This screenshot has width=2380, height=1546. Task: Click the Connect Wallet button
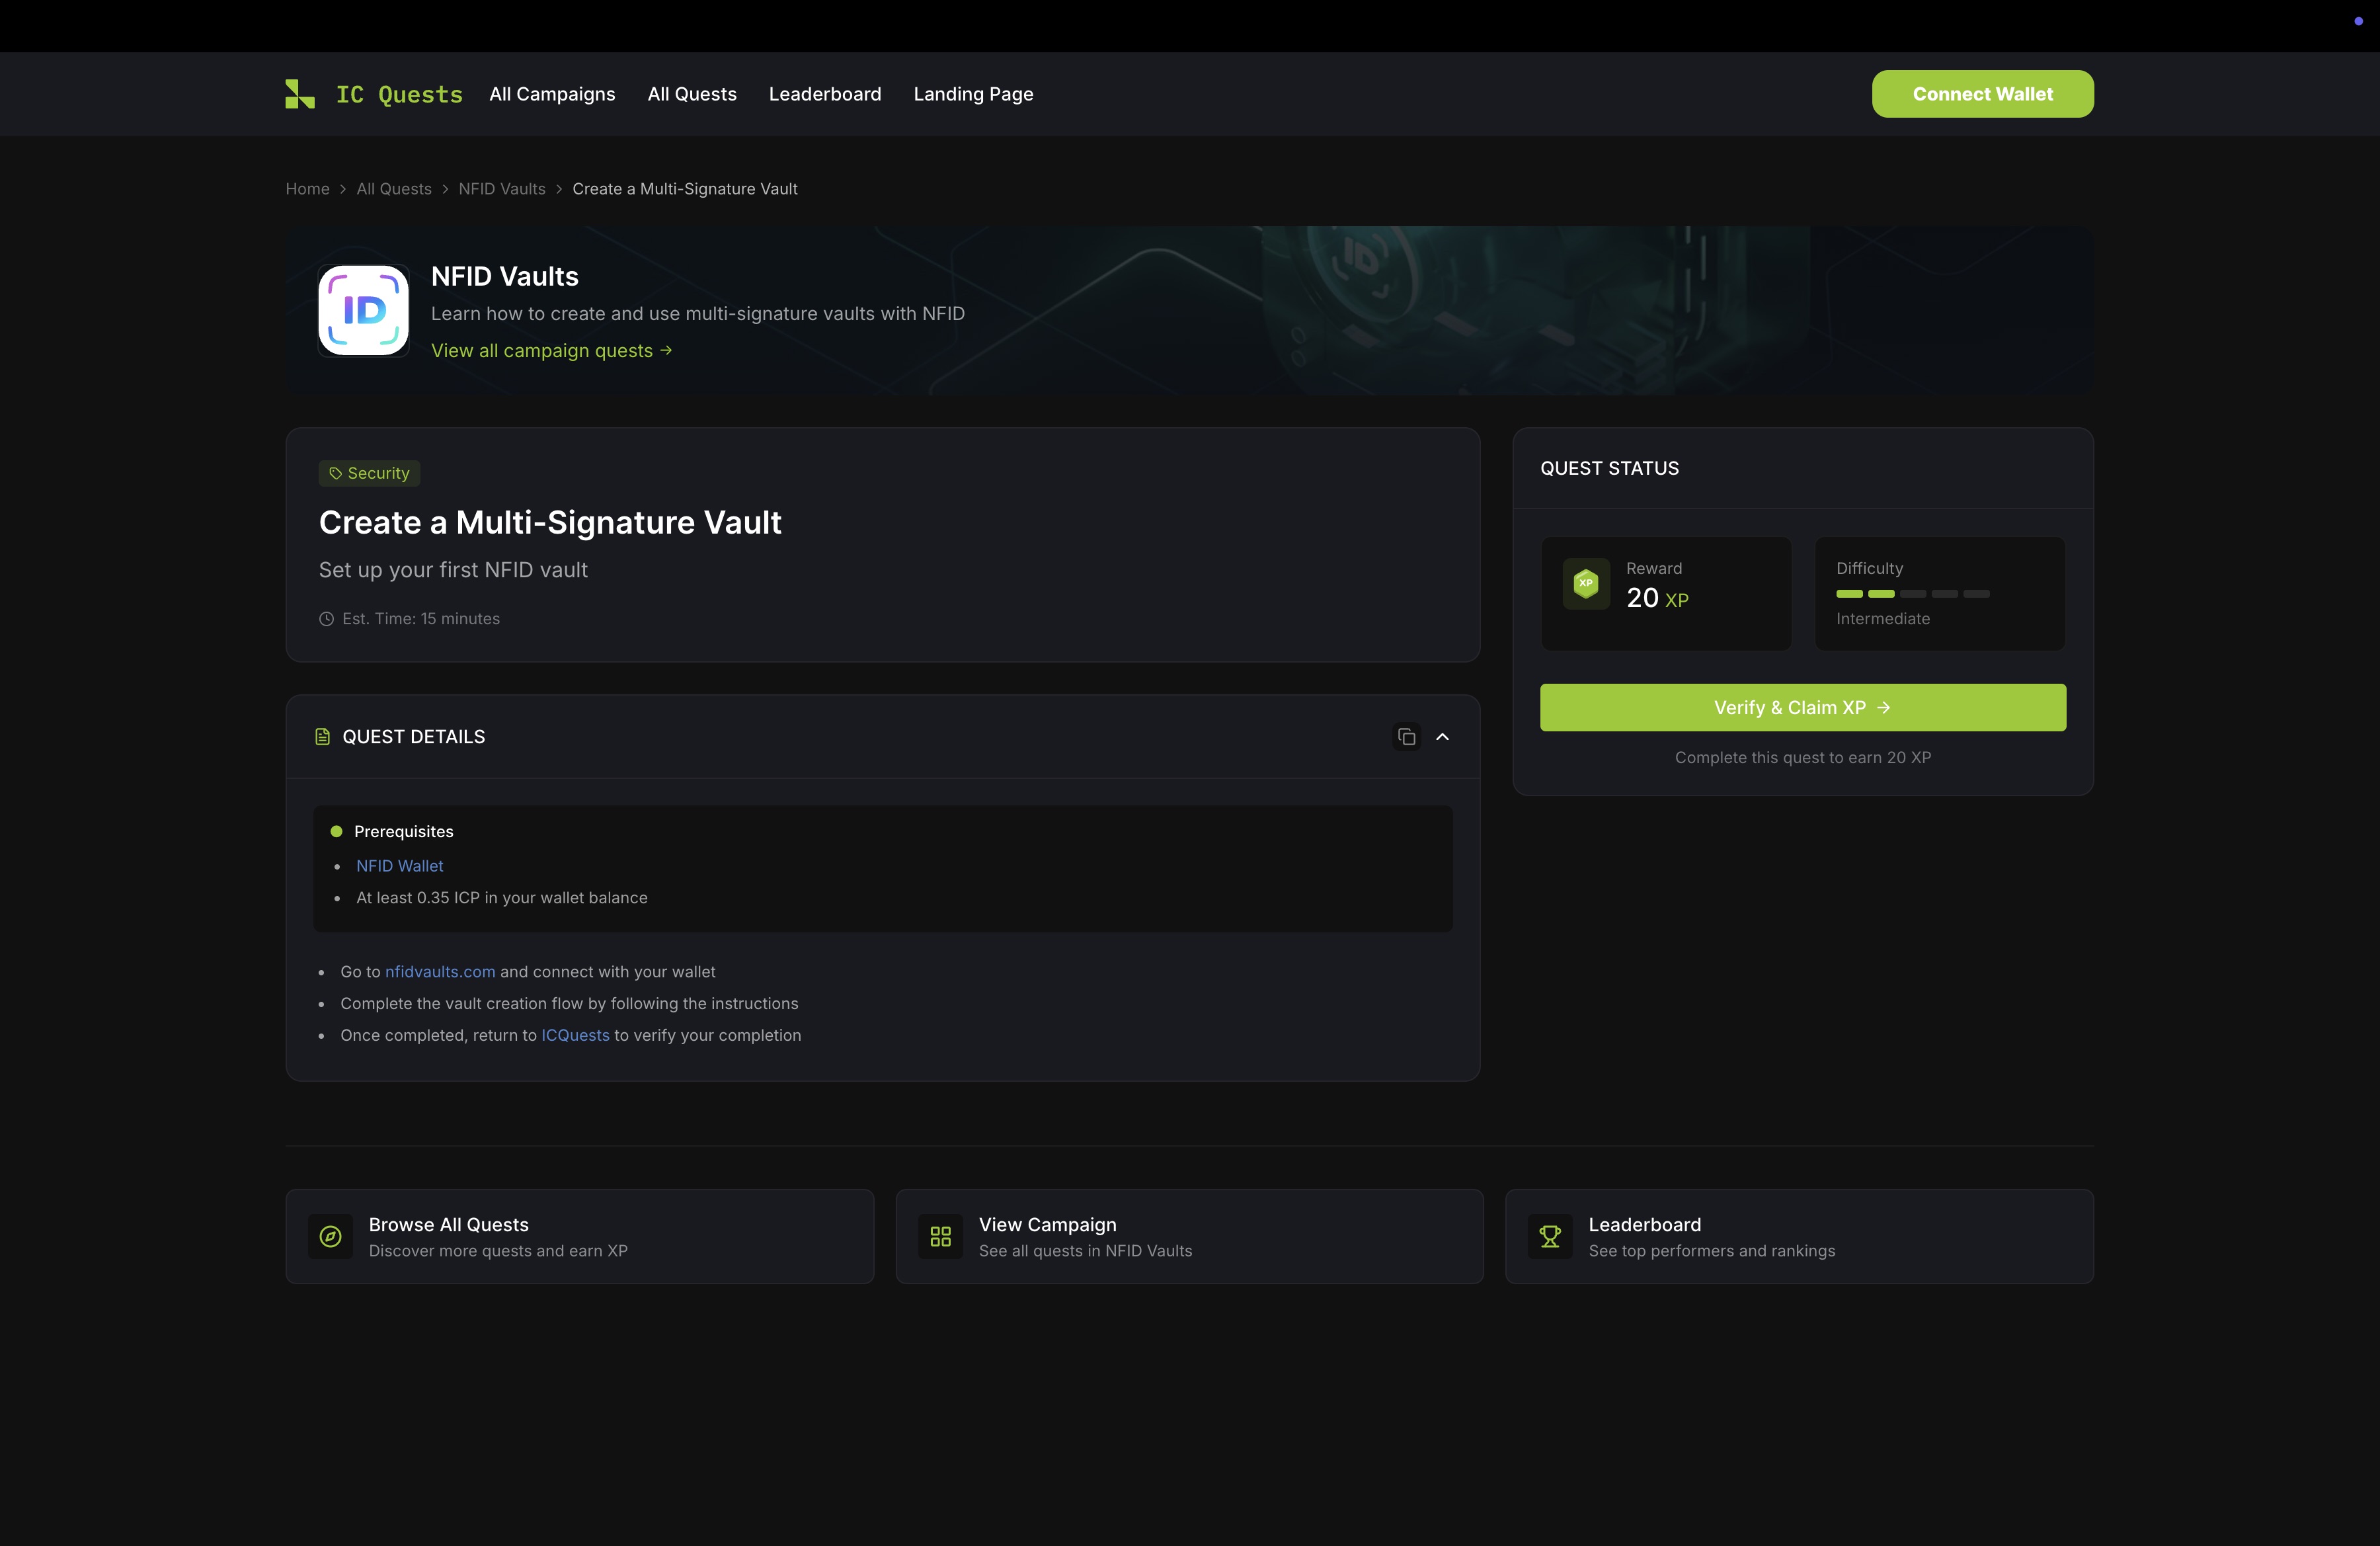pyautogui.click(x=1982, y=94)
